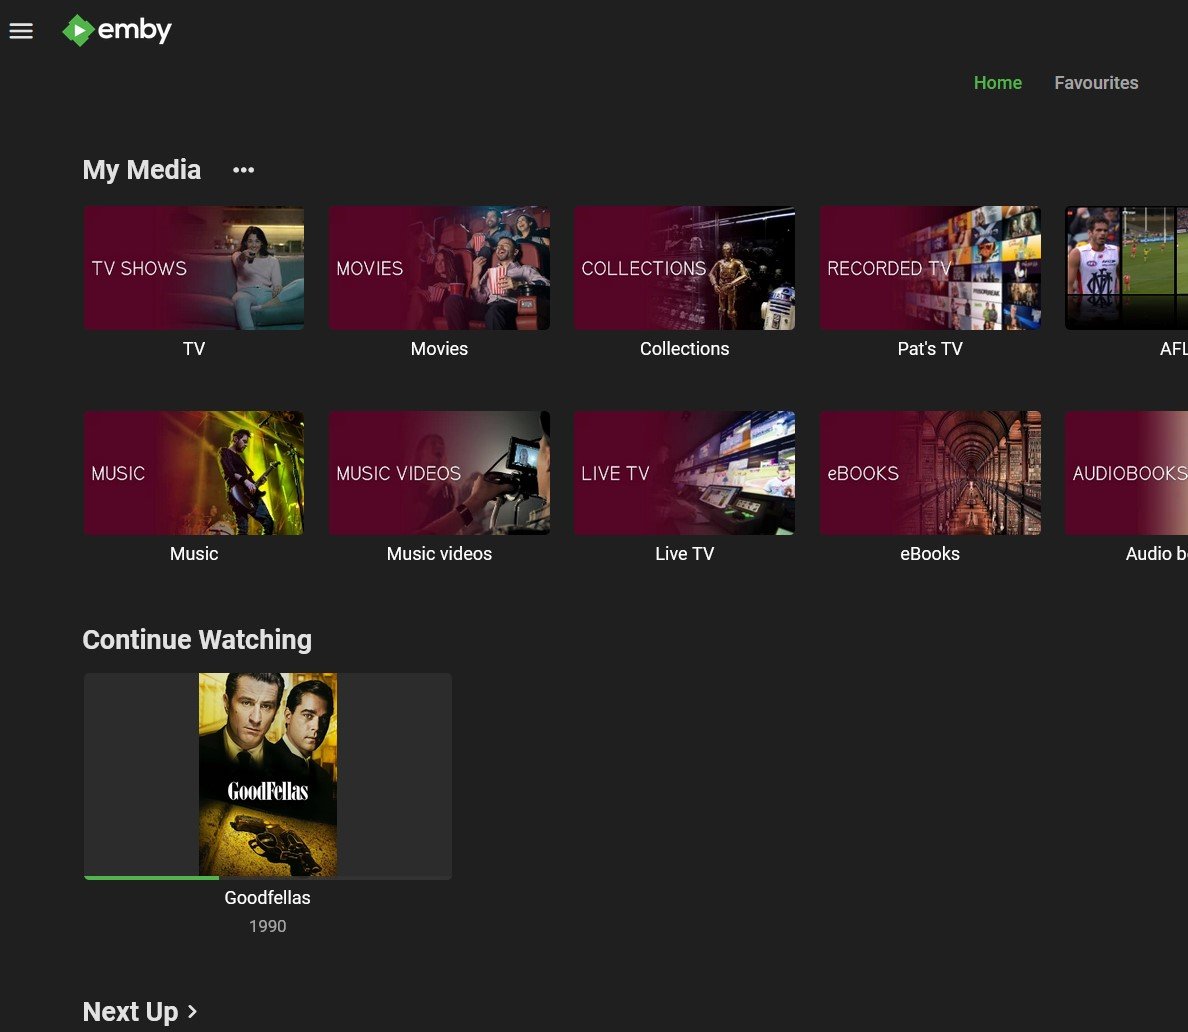Image resolution: width=1188 pixels, height=1032 pixels.
Task: Switch to the Favourites tab
Action: coord(1096,83)
